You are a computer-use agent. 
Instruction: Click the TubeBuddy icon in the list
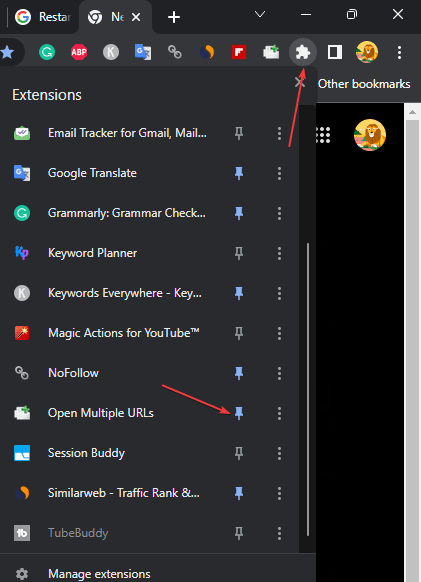(x=22, y=533)
